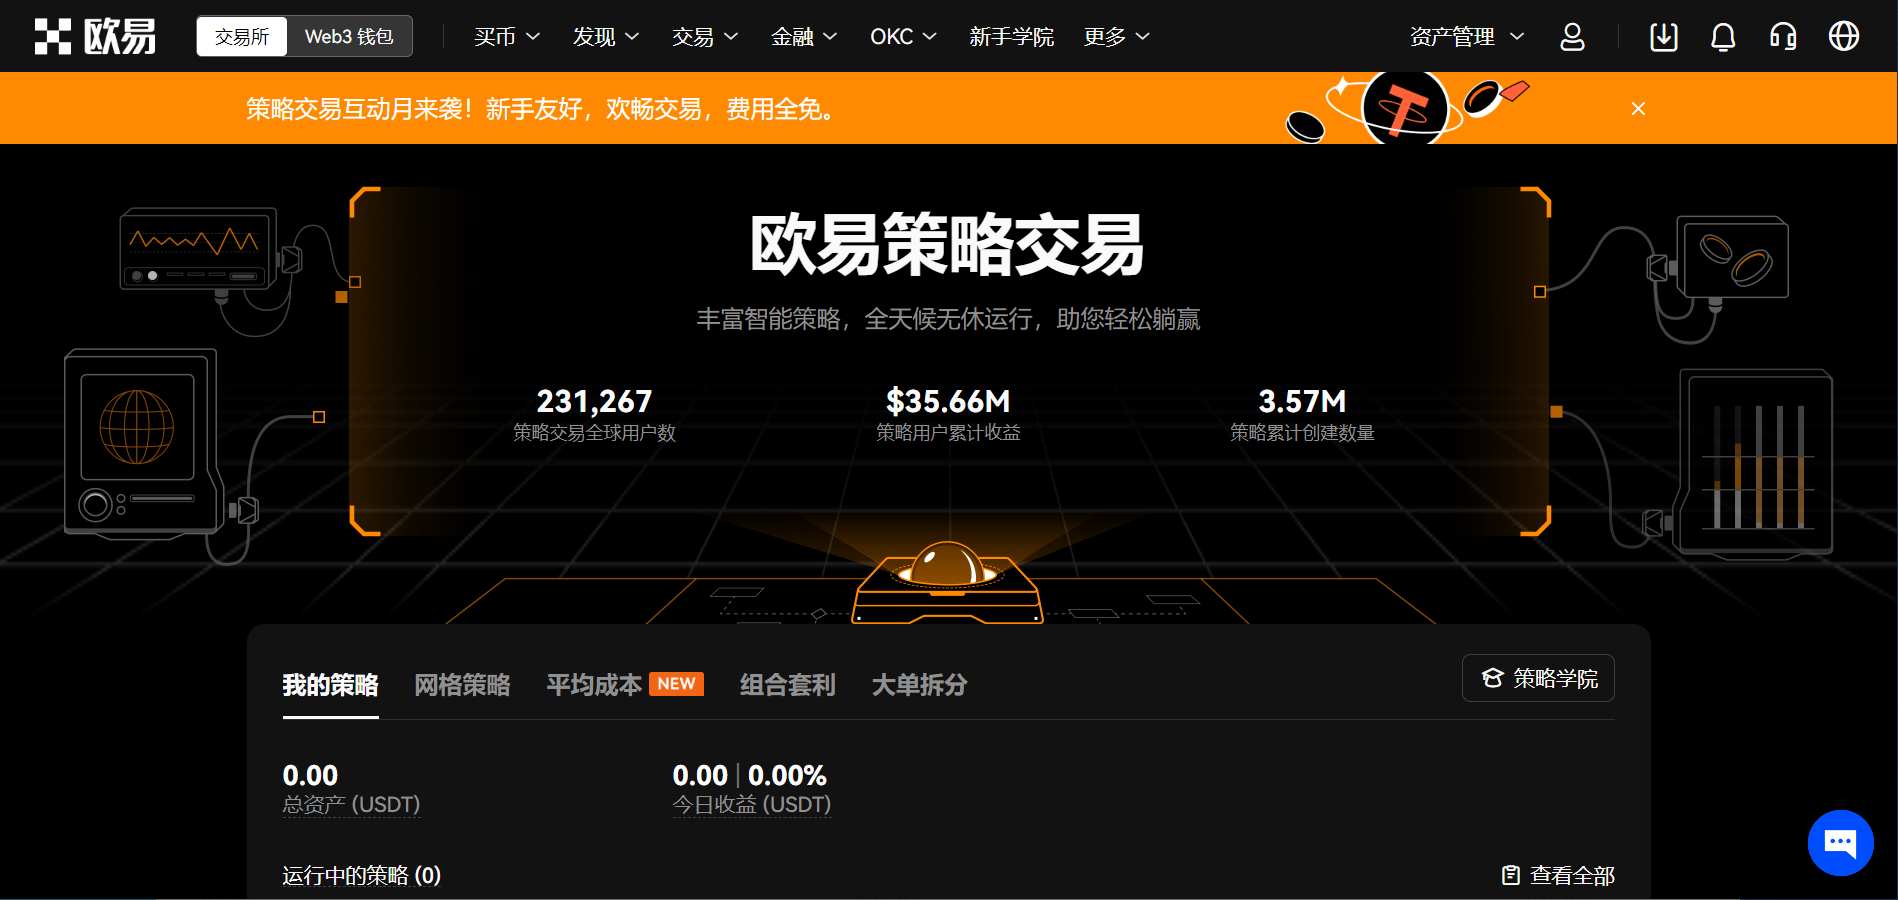Select the 交易所 toggle option

click(x=242, y=36)
